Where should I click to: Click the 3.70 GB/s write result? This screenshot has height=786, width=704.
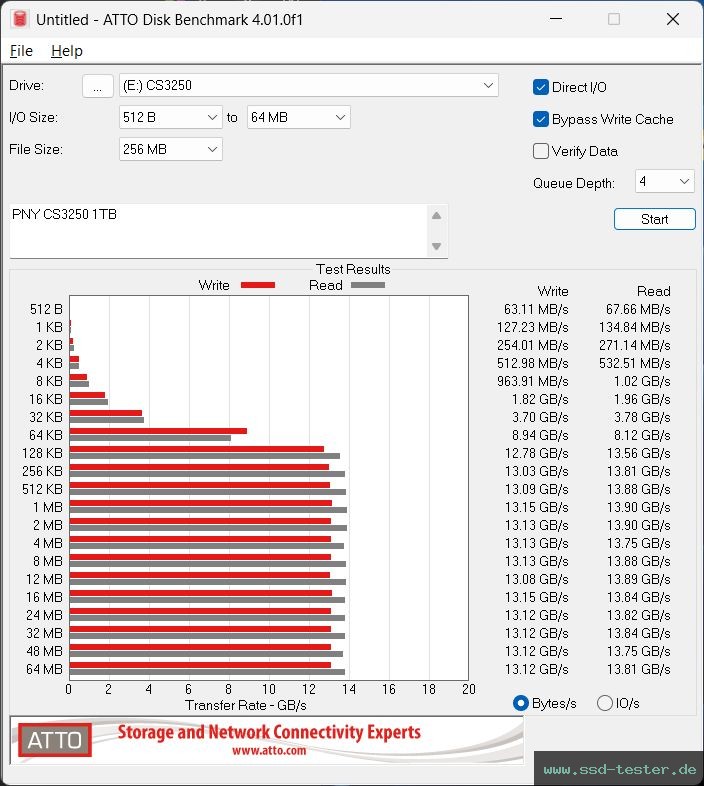540,417
